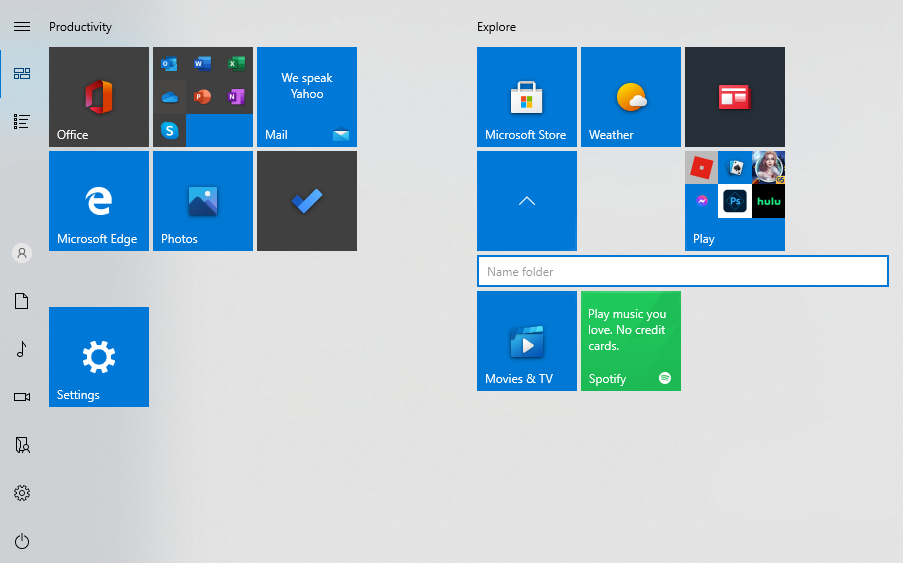Open the Office tile
The image size is (903, 563).
click(98, 97)
